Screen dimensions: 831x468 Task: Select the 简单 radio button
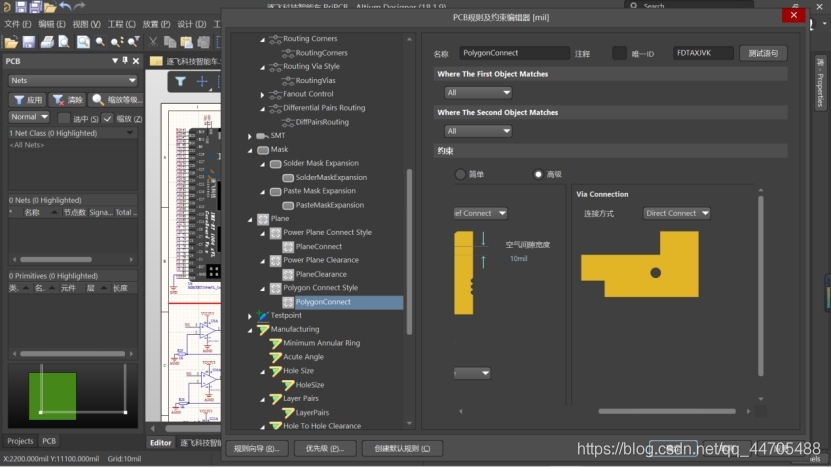coord(460,174)
